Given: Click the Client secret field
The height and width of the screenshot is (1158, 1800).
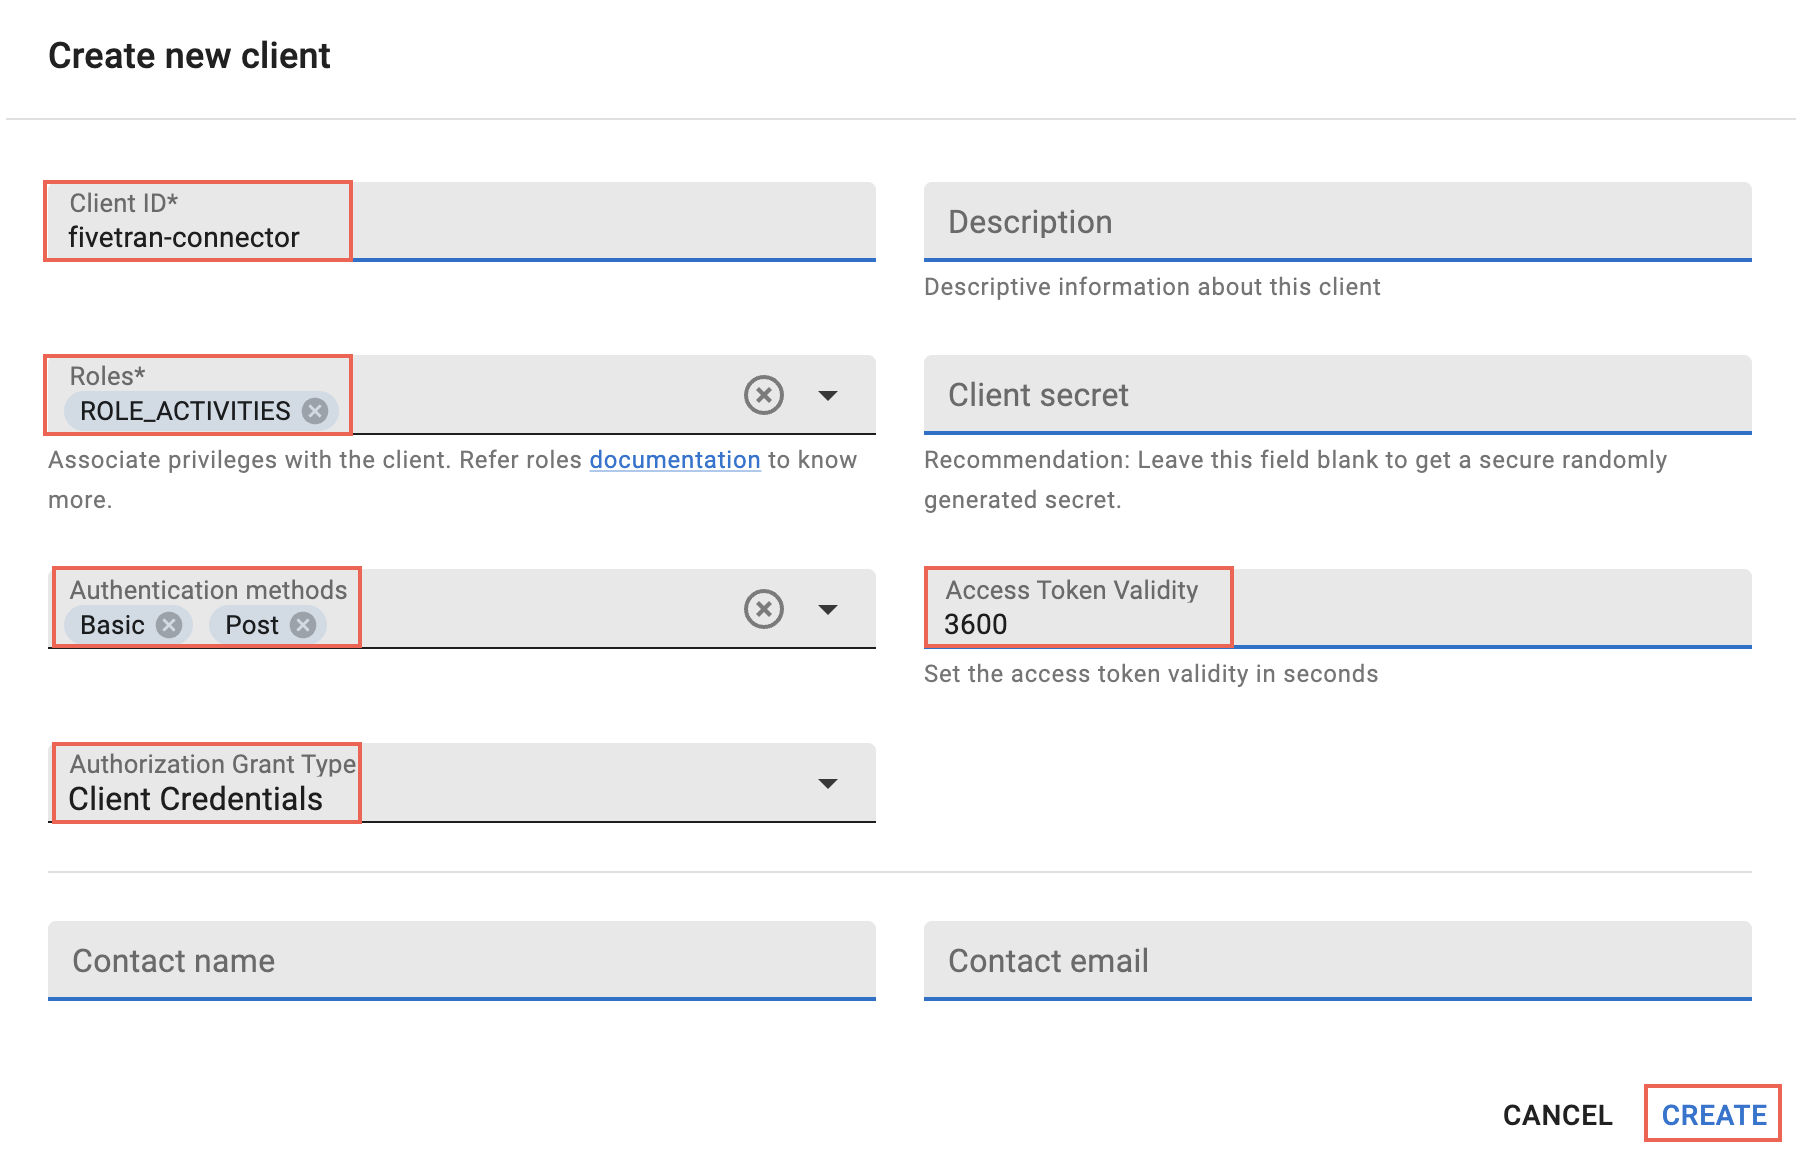Looking at the screenshot, I should click(x=1338, y=395).
